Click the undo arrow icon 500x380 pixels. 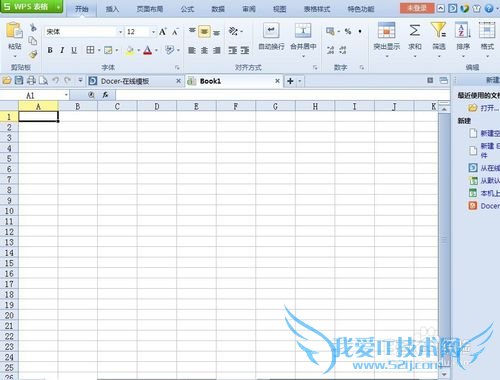pyautogui.click(x=56, y=80)
